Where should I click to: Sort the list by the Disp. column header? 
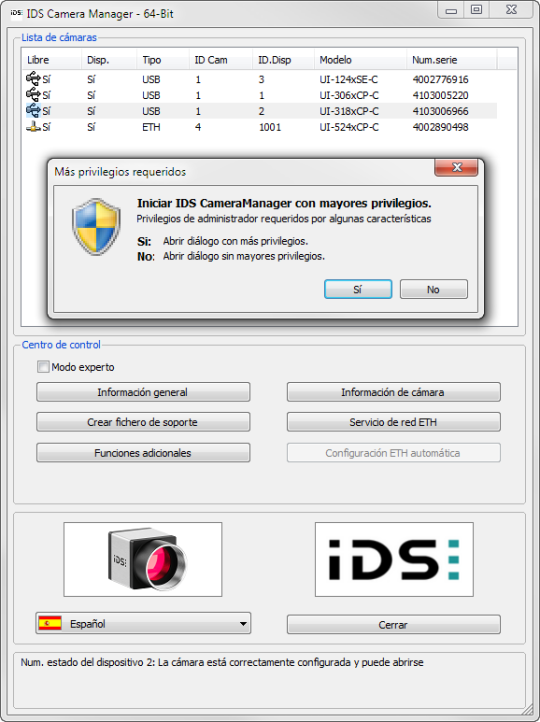(109, 60)
